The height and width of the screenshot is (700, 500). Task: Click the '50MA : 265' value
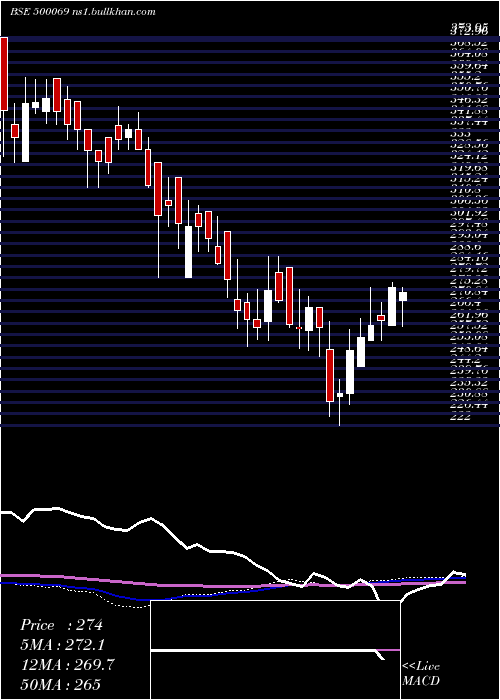(x=61, y=684)
